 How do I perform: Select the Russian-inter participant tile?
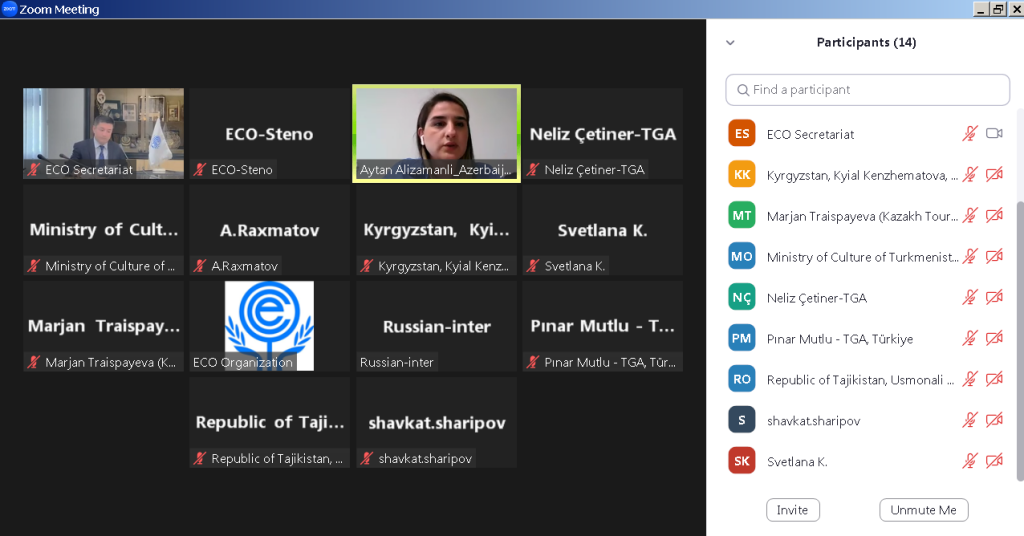click(436, 326)
